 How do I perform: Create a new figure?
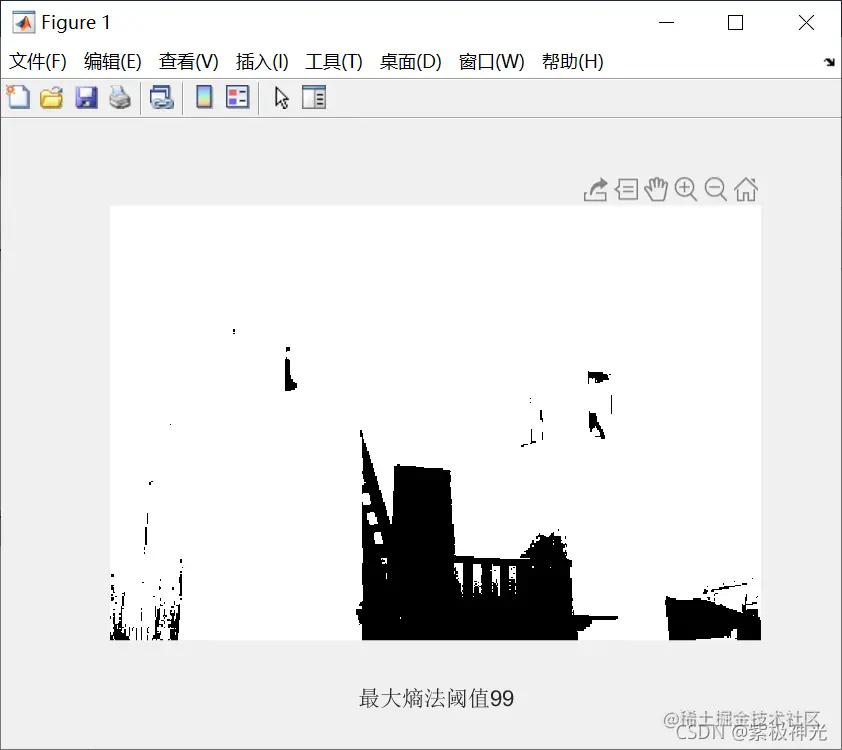[17, 97]
